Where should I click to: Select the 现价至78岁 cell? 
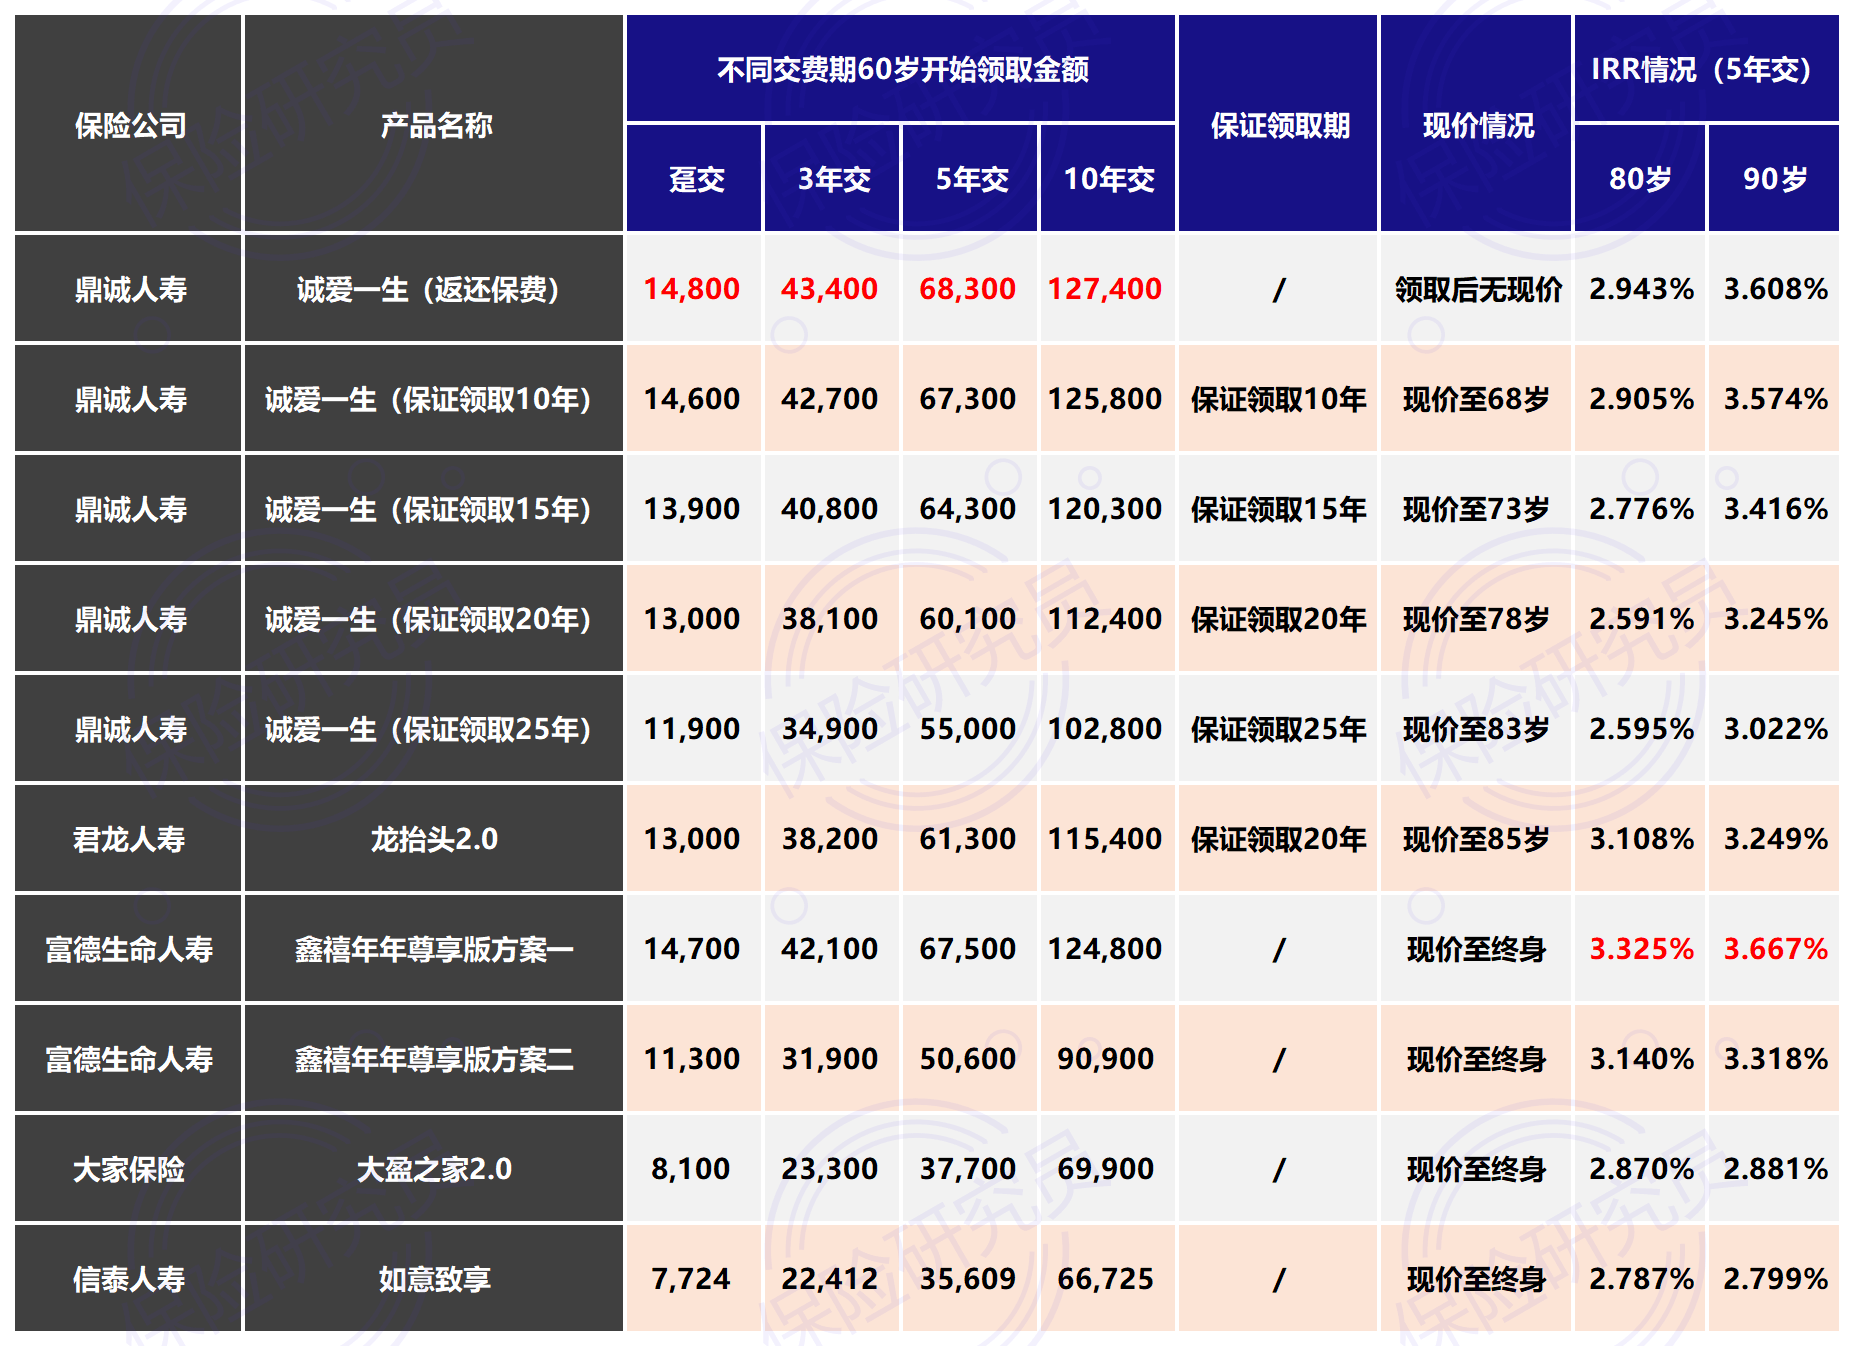(x=1476, y=619)
